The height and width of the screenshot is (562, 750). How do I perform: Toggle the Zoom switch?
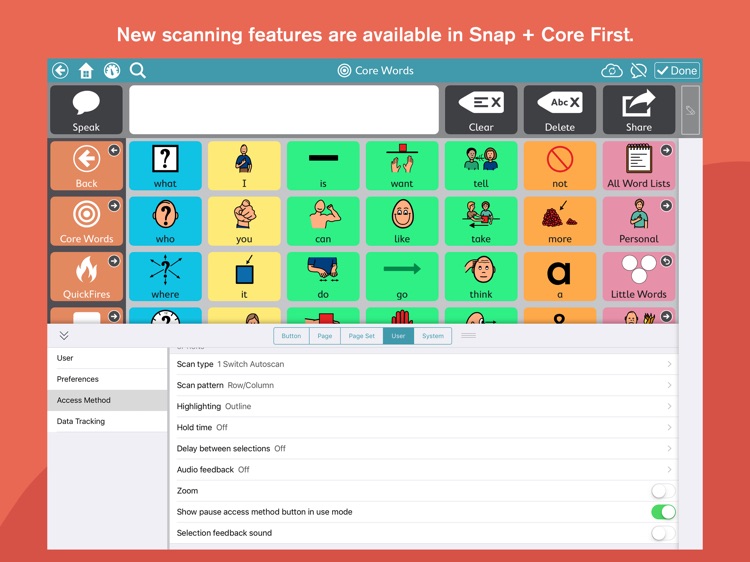[663, 491]
